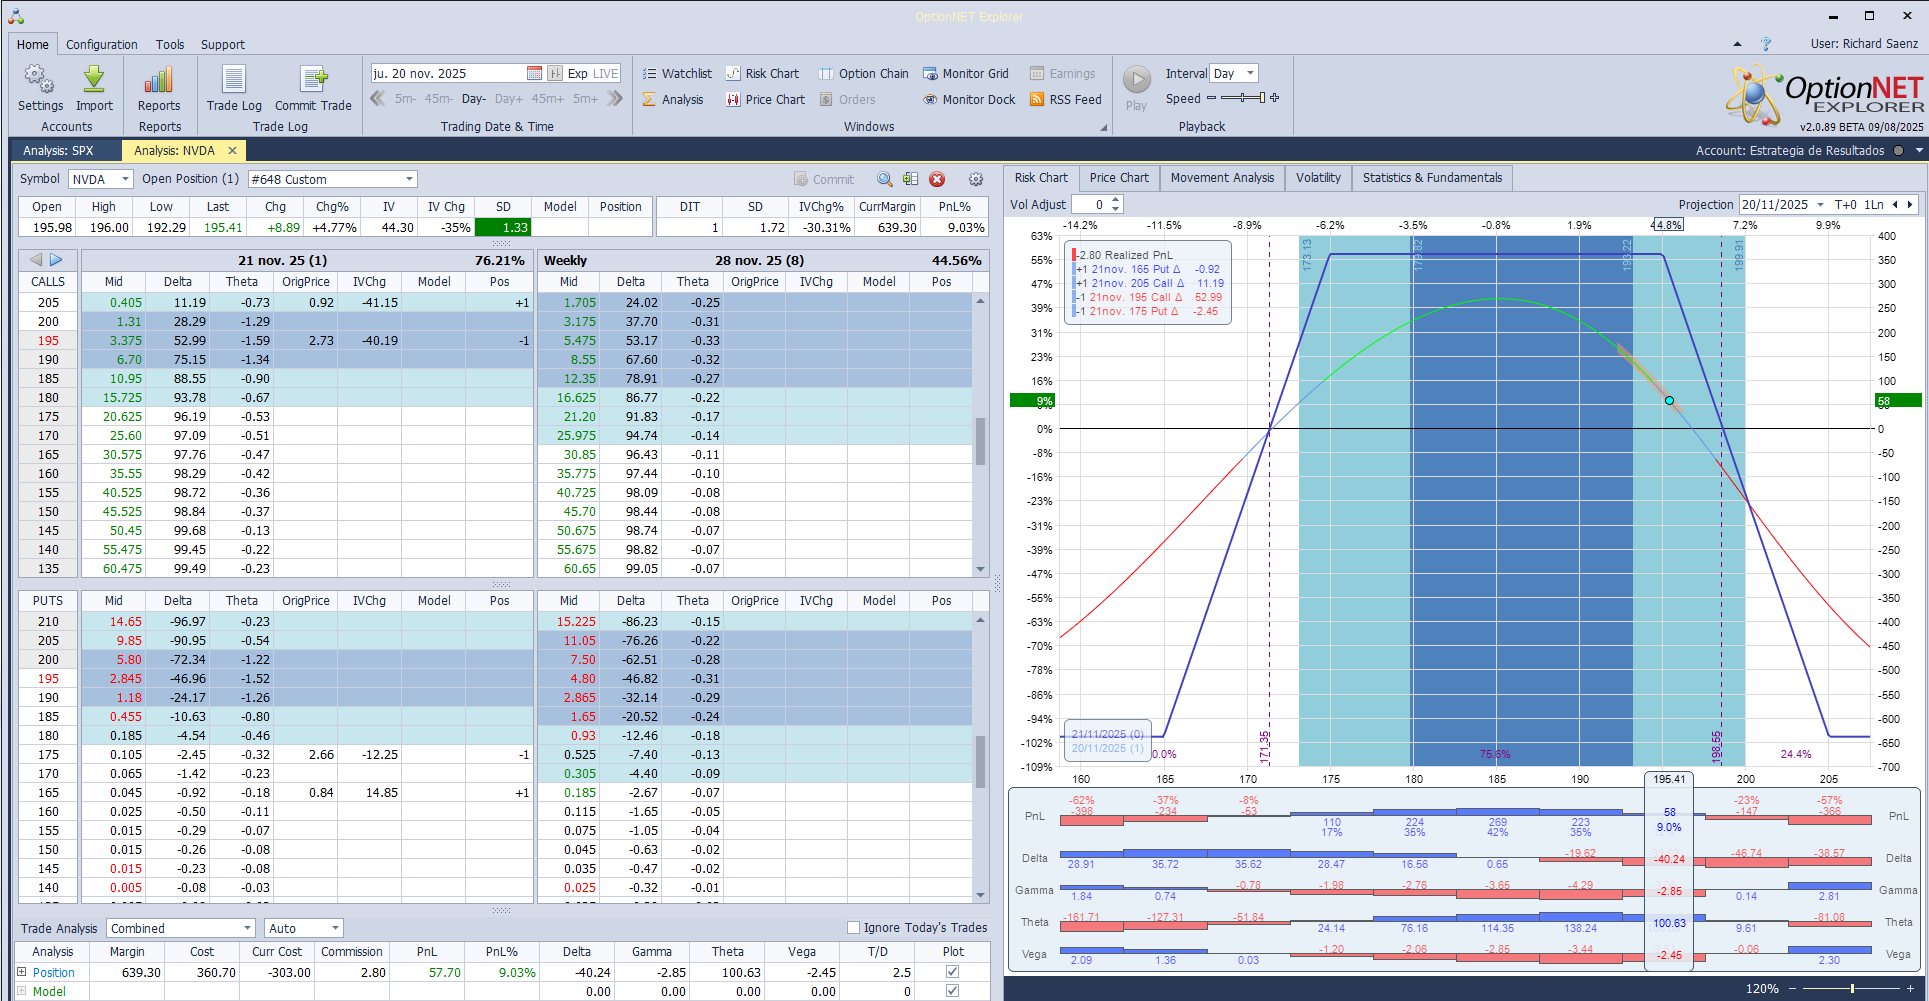This screenshot has height=1001, width=1929.
Task: Open the Account dropdown arrow
Action: [1919, 151]
